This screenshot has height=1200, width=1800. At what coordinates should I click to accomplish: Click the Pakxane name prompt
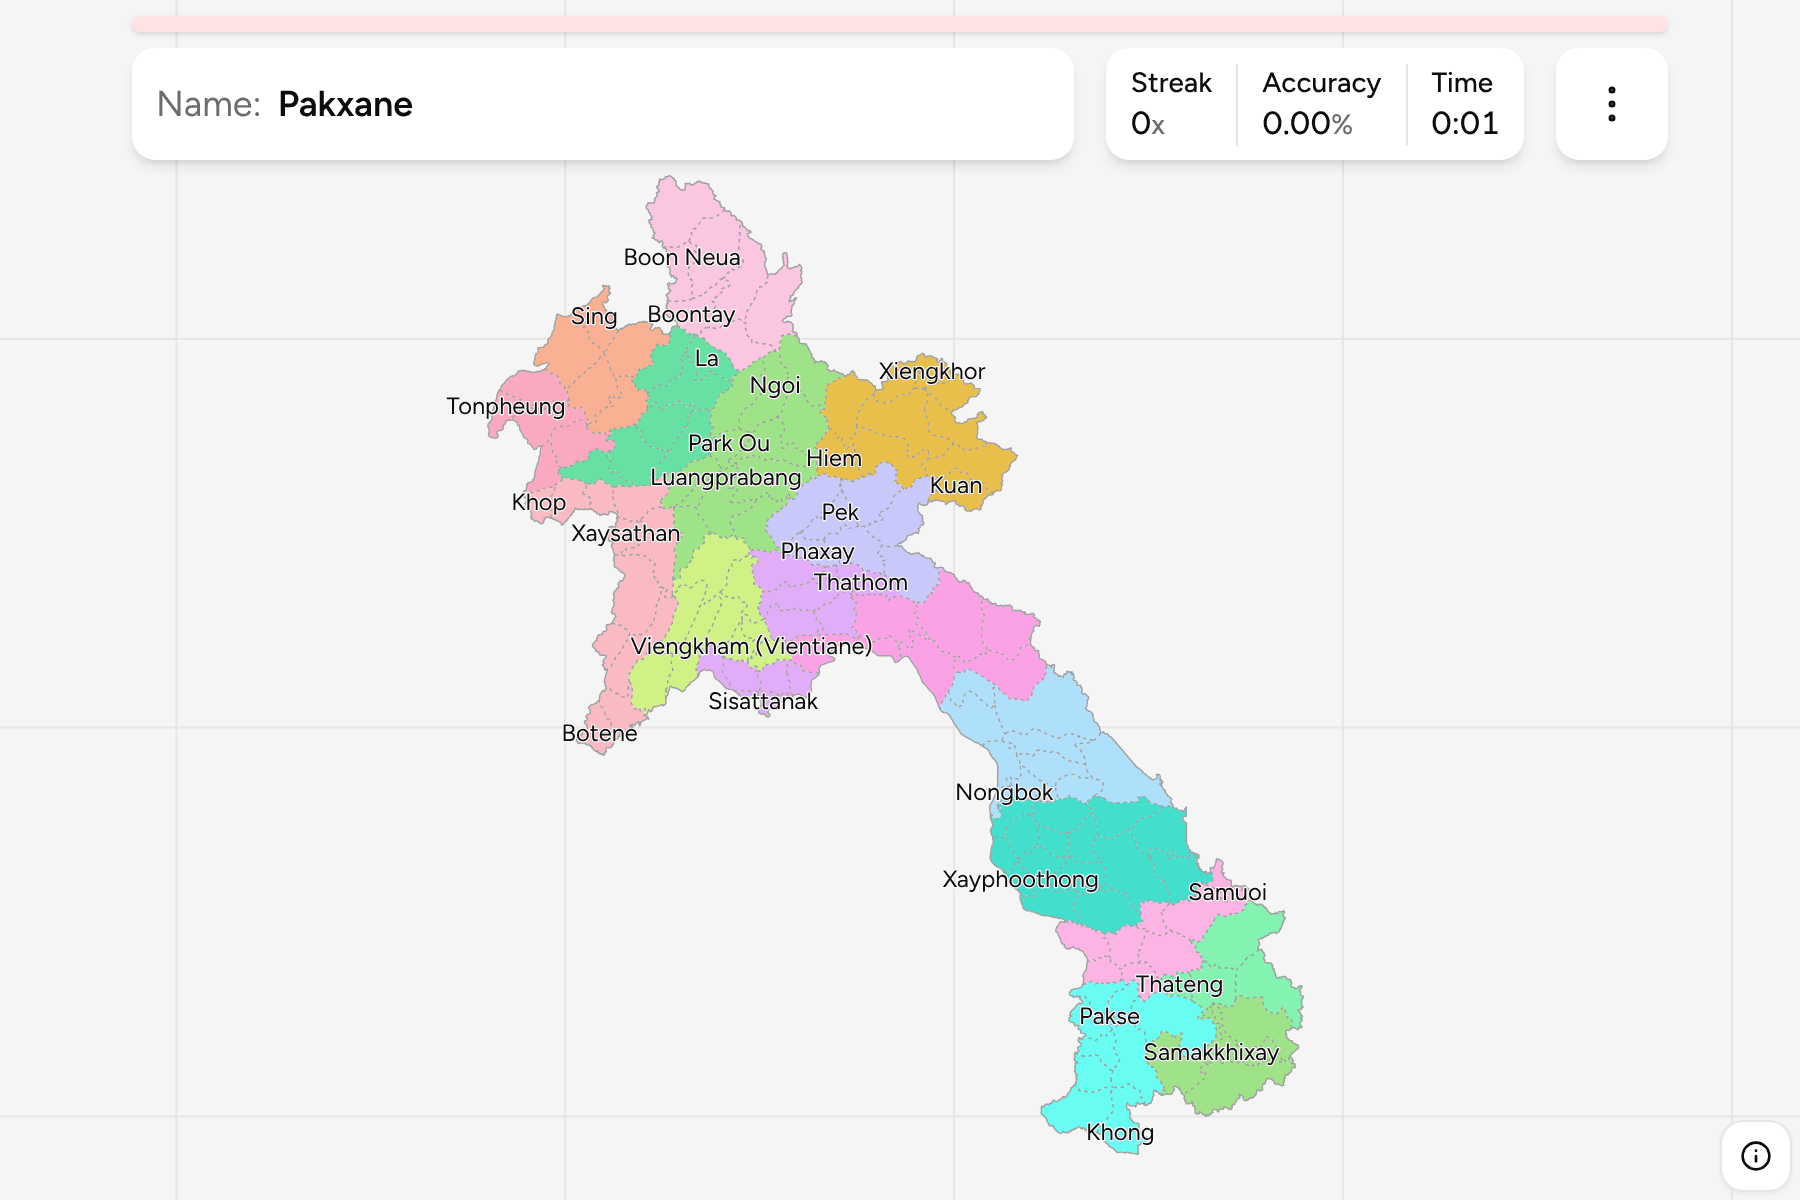(x=345, y=104)
